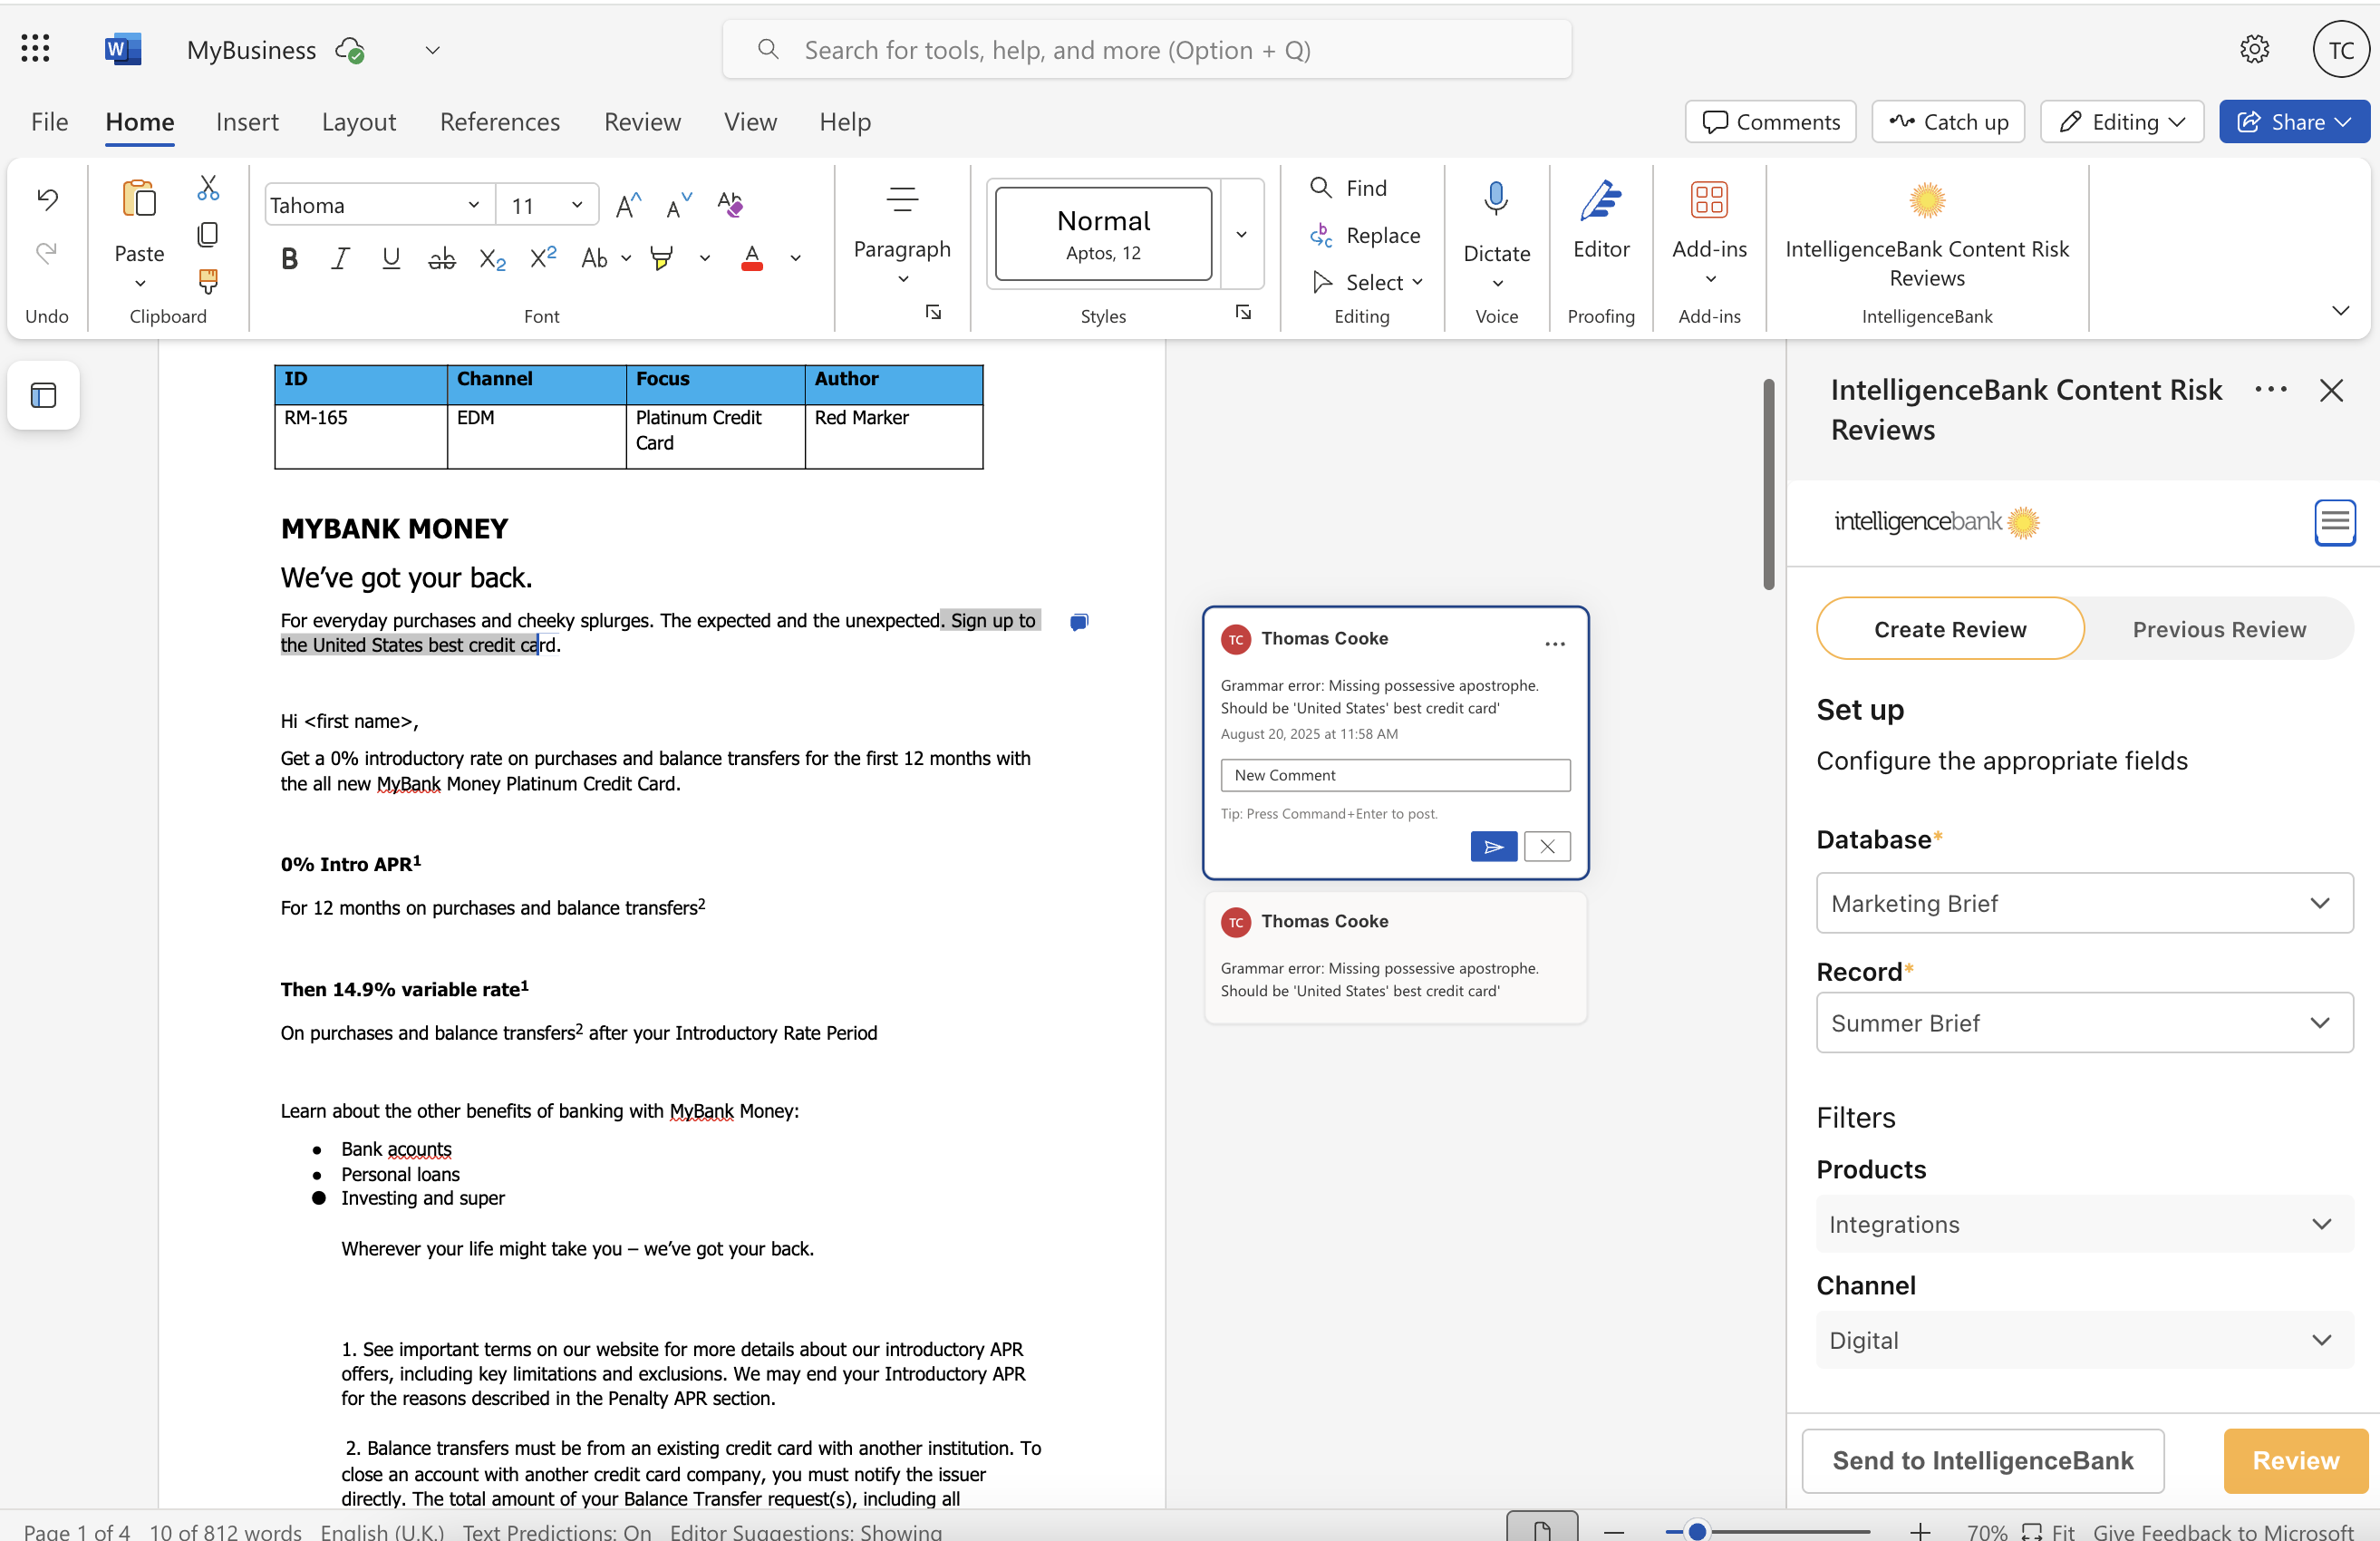Toggle Bold formatting
The width and height of the screenshot is (2380, 1541).
coord(290,259)
